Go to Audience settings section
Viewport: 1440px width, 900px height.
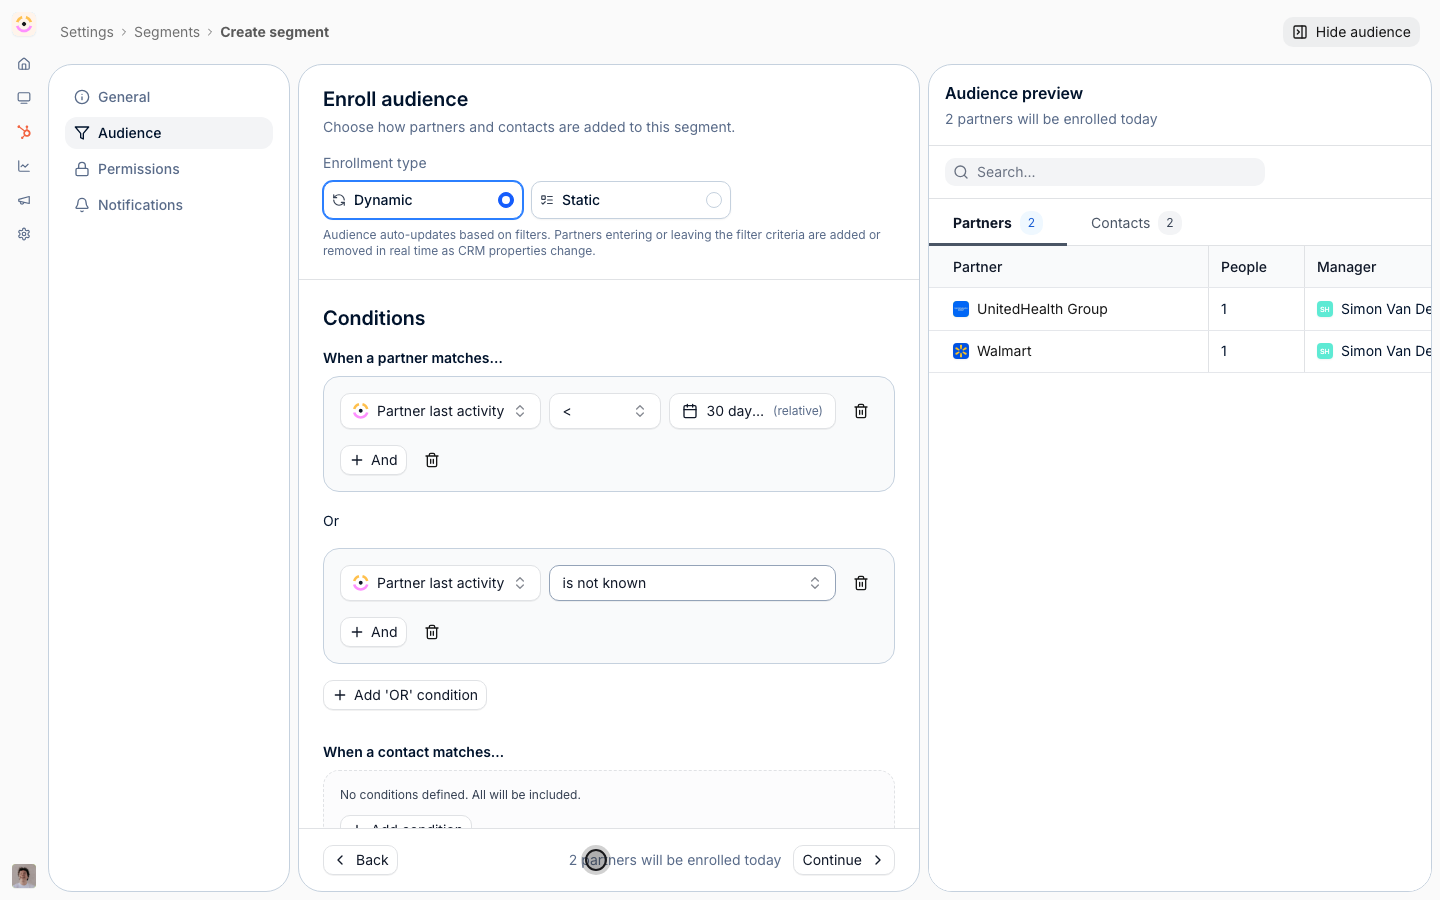169,133
